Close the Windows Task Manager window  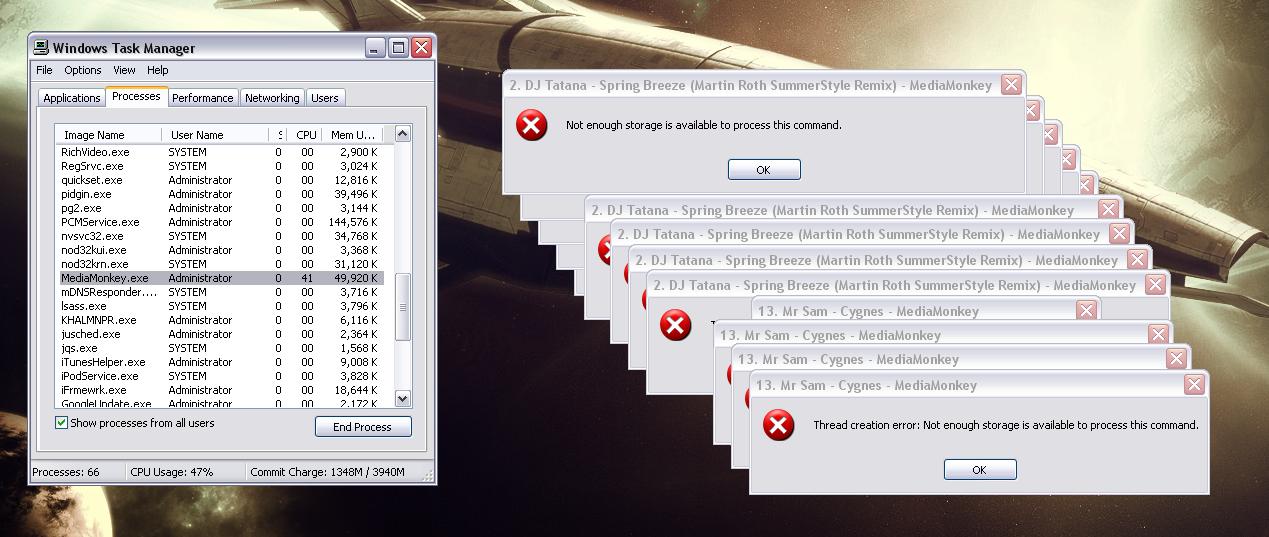click(x=421, y=47)
